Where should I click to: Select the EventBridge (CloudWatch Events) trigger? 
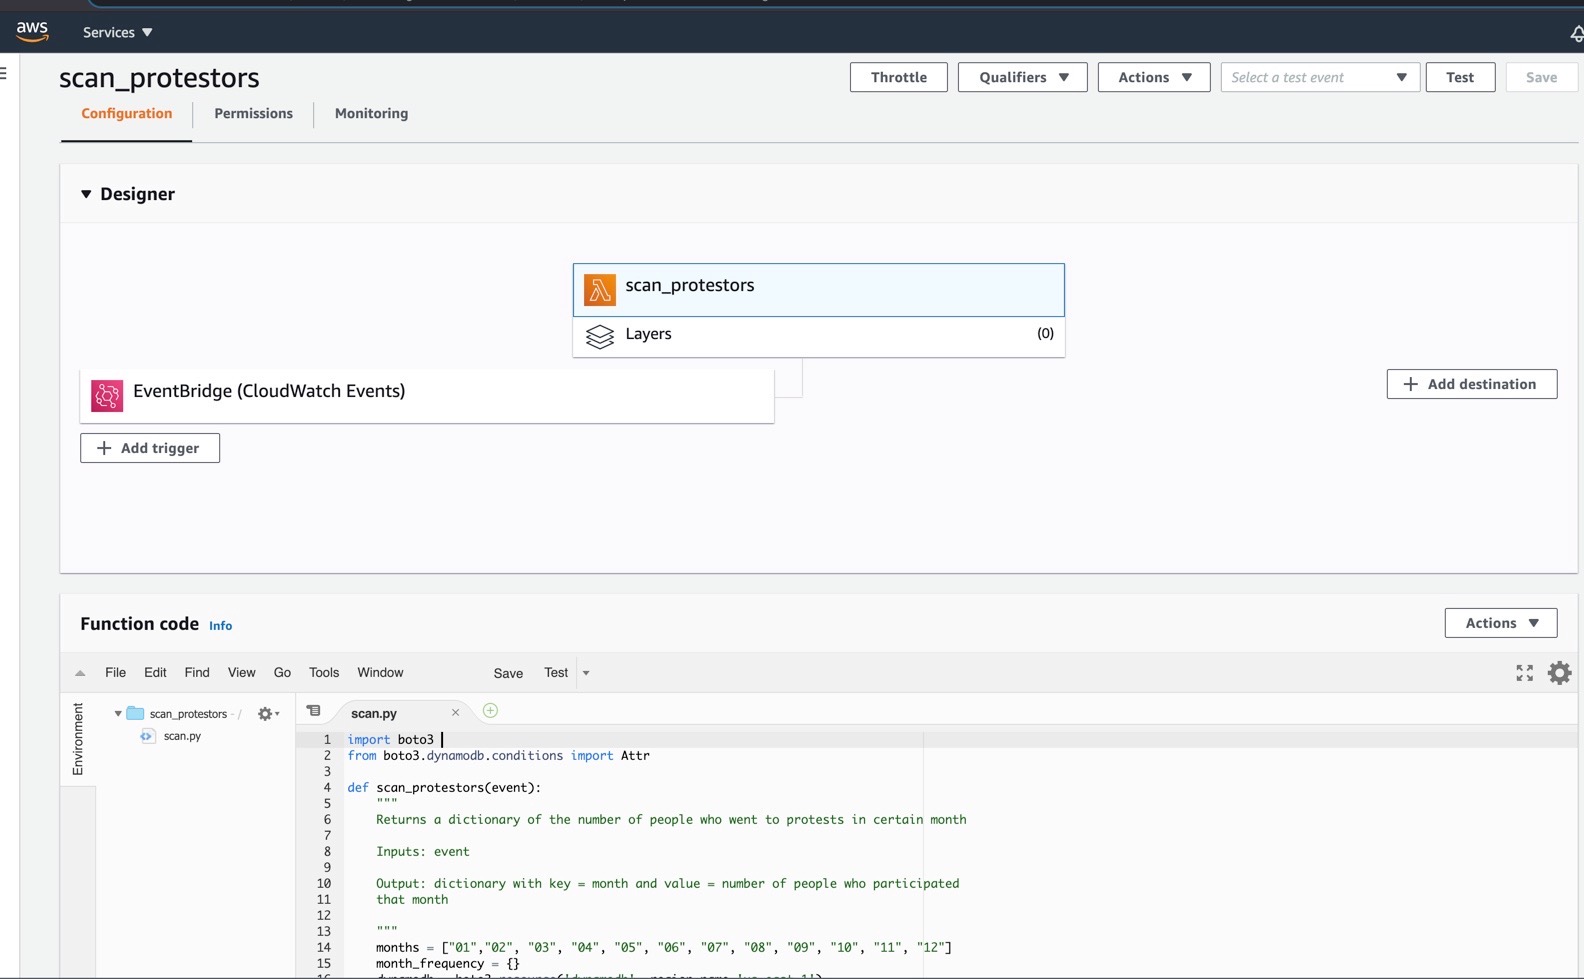[x=427, y=396]
